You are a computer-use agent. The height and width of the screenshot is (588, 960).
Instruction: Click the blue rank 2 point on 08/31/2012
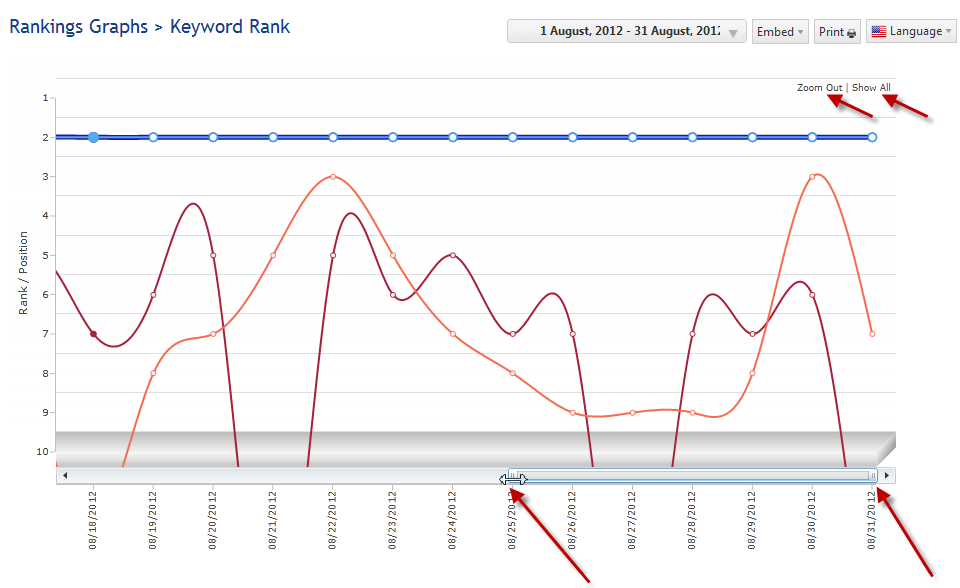tap(872, 137)
